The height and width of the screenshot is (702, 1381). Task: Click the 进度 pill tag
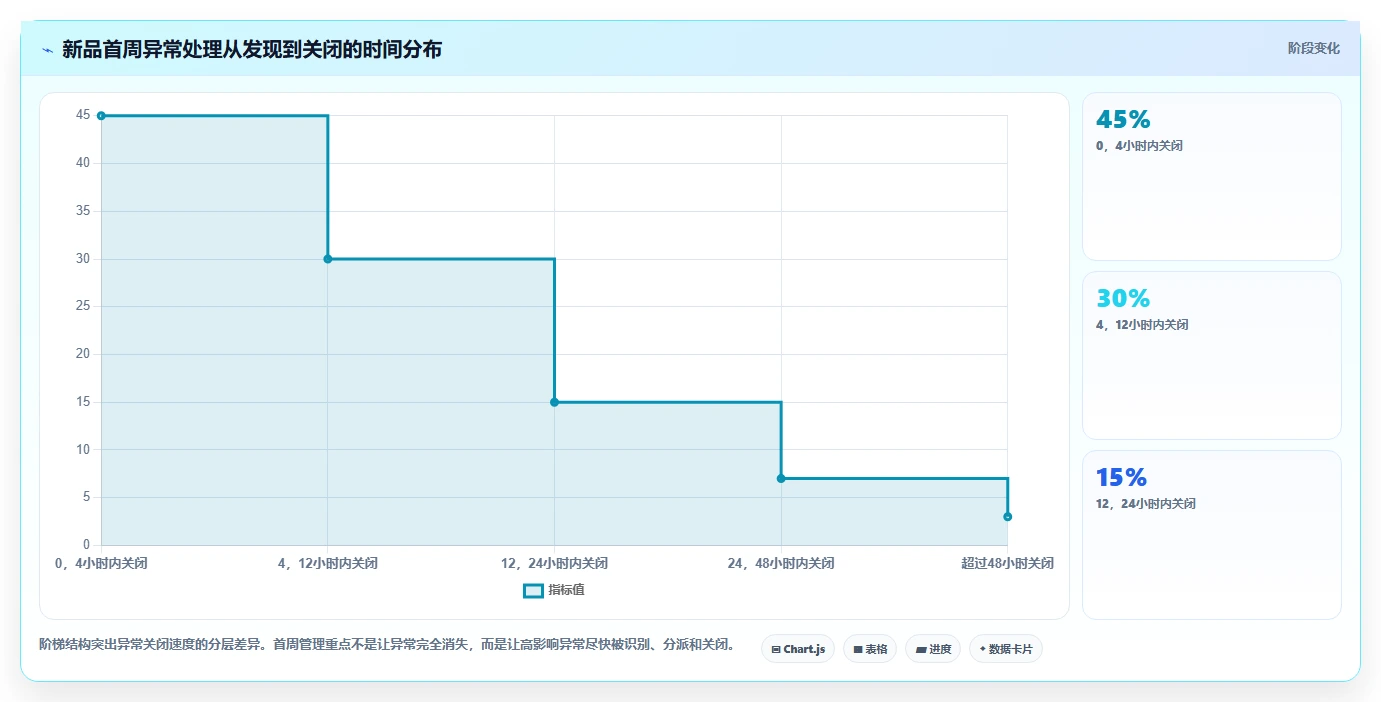tap(933, 649)
